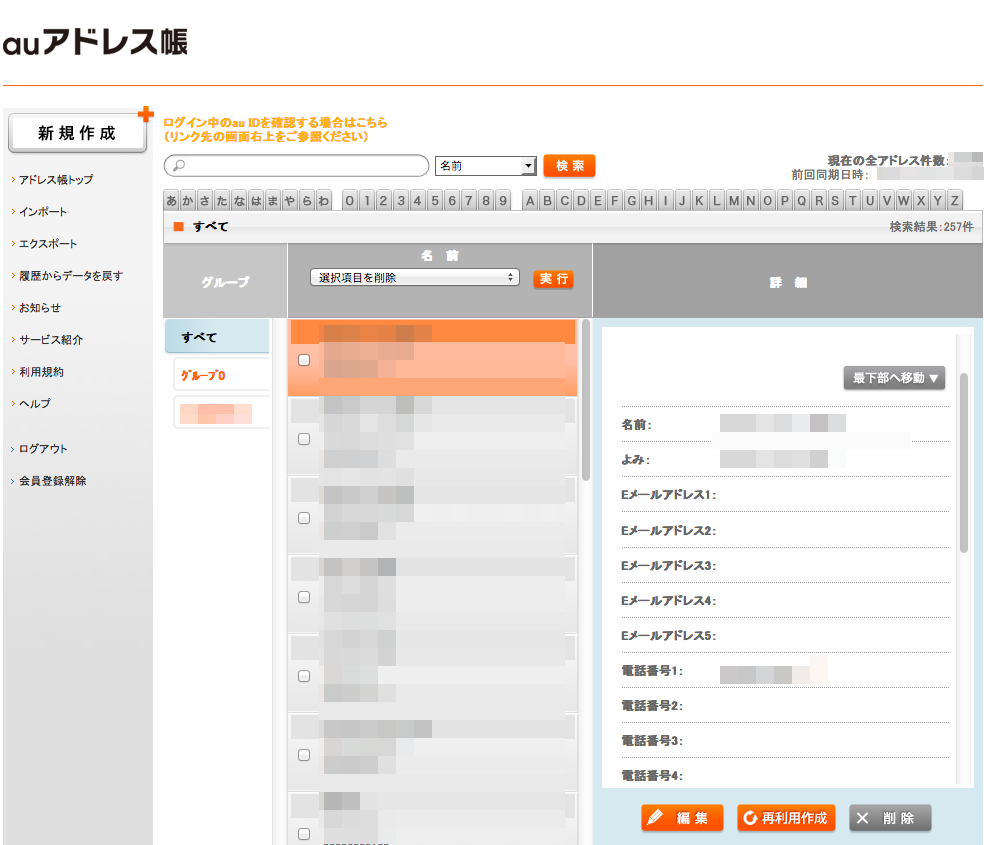Screen dimensions: 984x845
Task: Open the インポート sidebar link
Action: point(43,211)
